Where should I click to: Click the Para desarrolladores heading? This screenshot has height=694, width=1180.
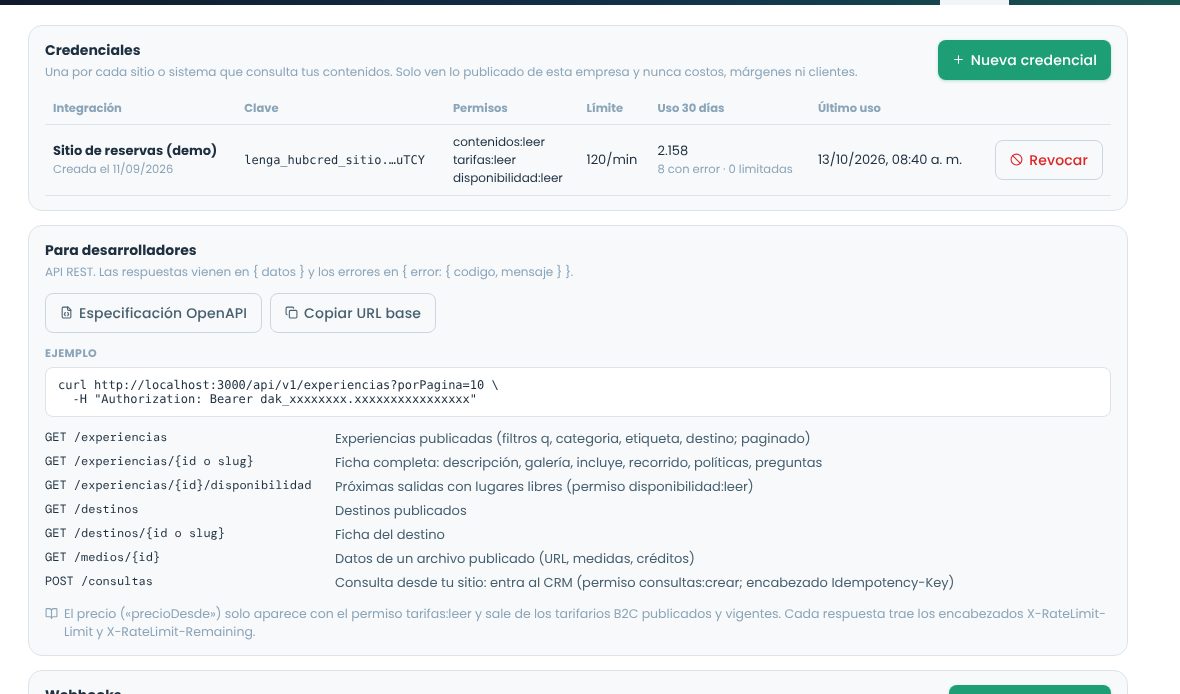pos(120,250)
